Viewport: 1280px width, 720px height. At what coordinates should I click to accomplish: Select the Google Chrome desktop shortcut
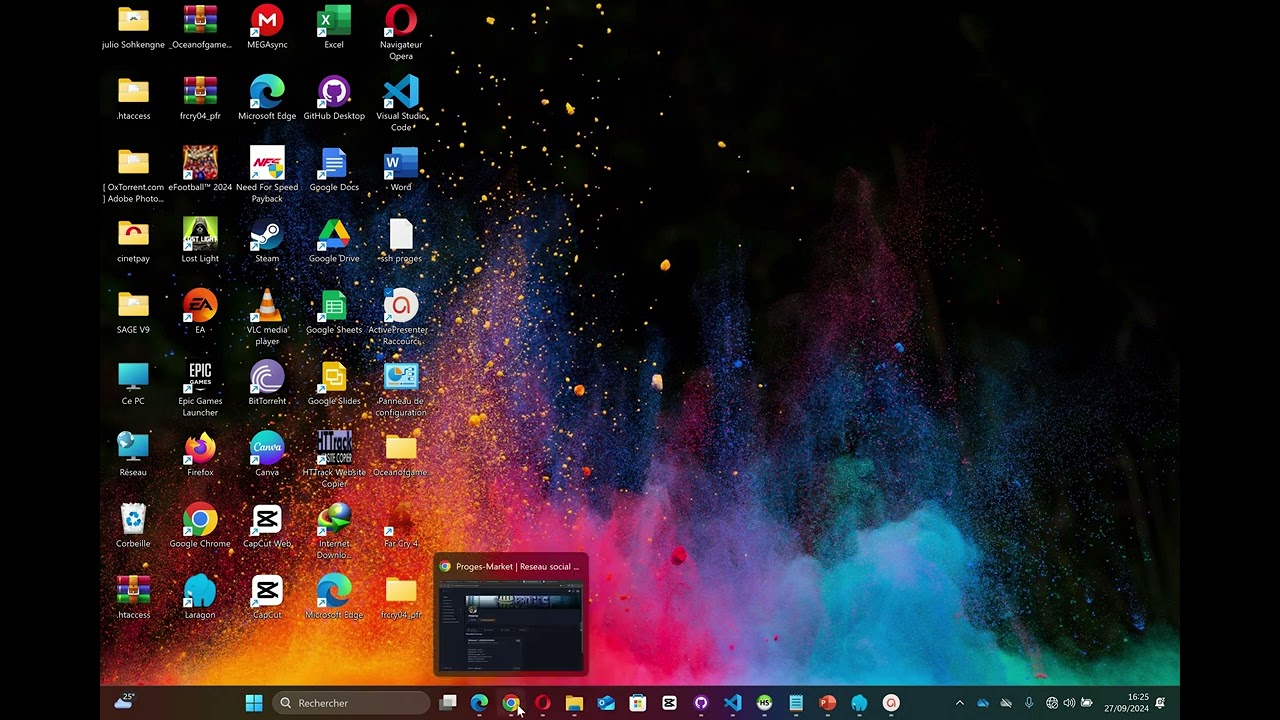coord(200,526)
